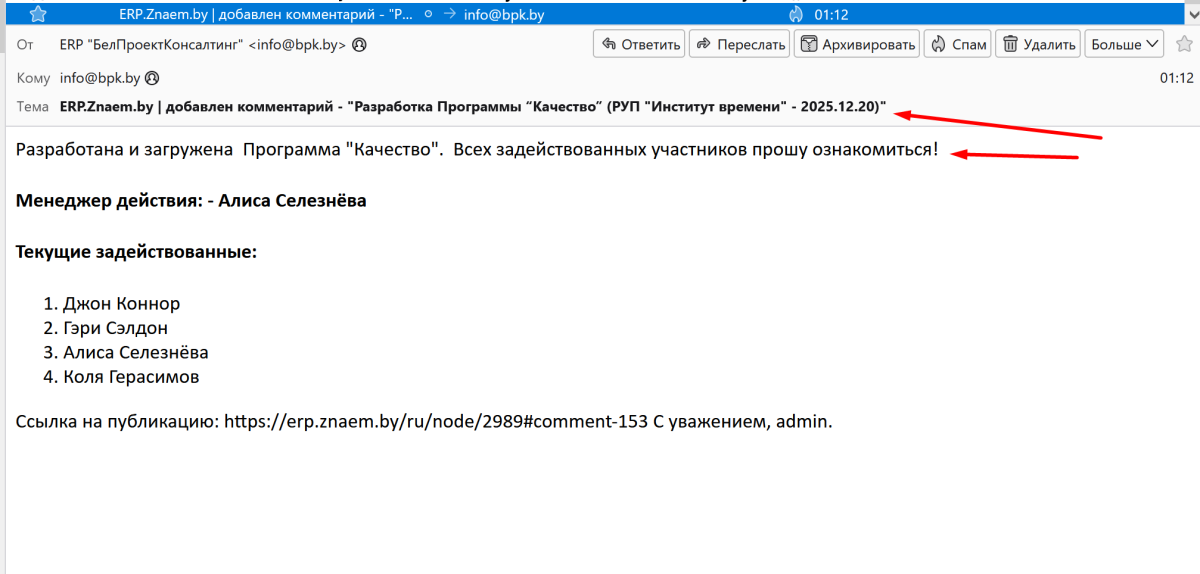Click sender contact icon after info@bpk.by in От

click(359, 45)
